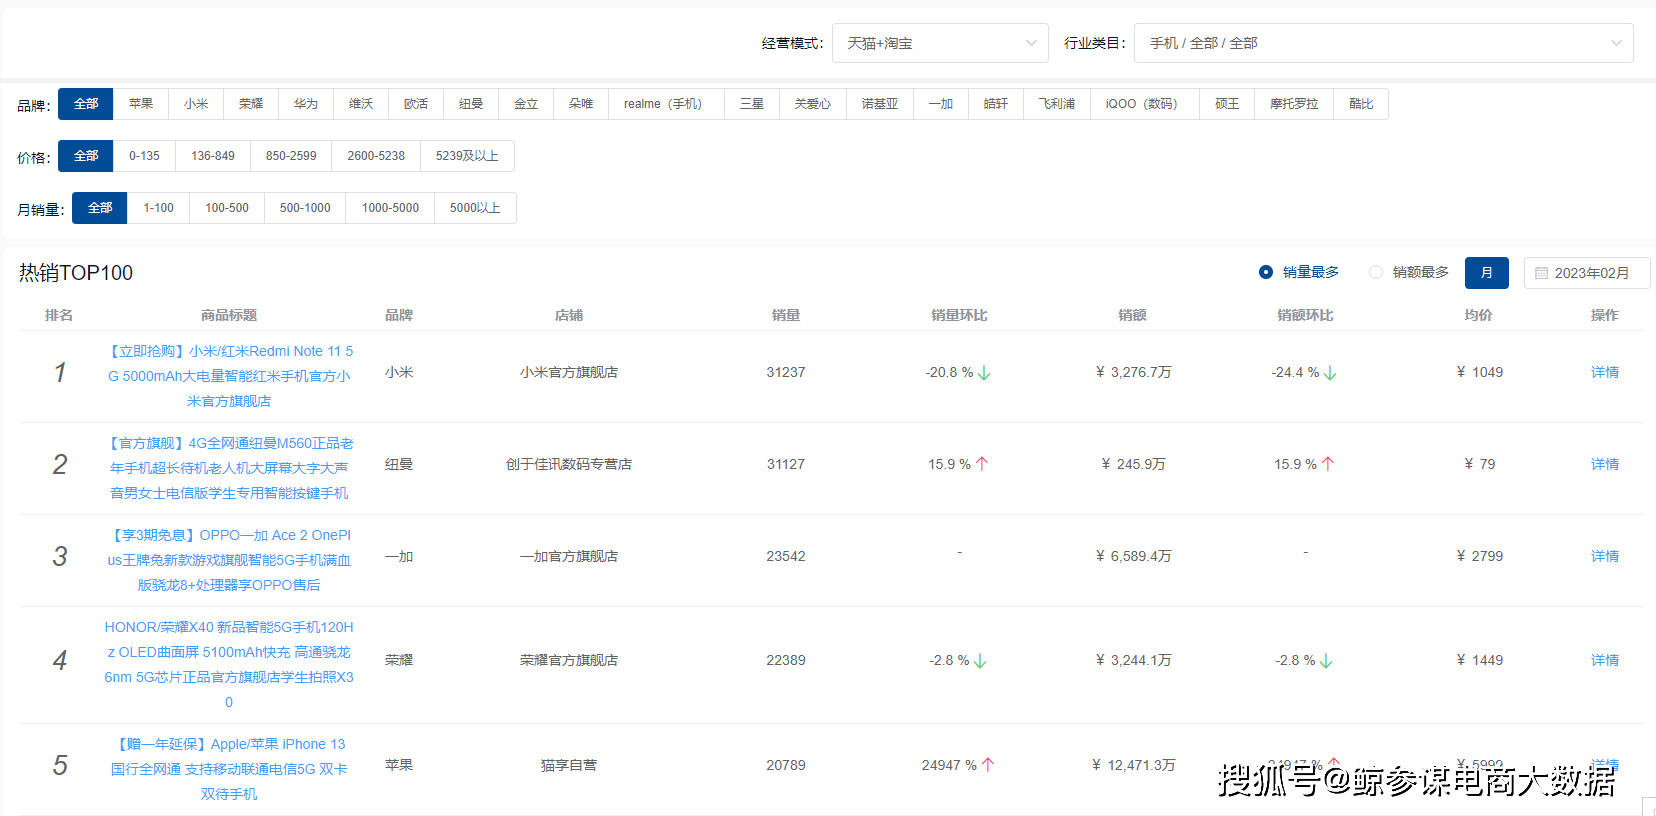Filter brand by 朵唯
1656x816 pixels.
(581, 104)
